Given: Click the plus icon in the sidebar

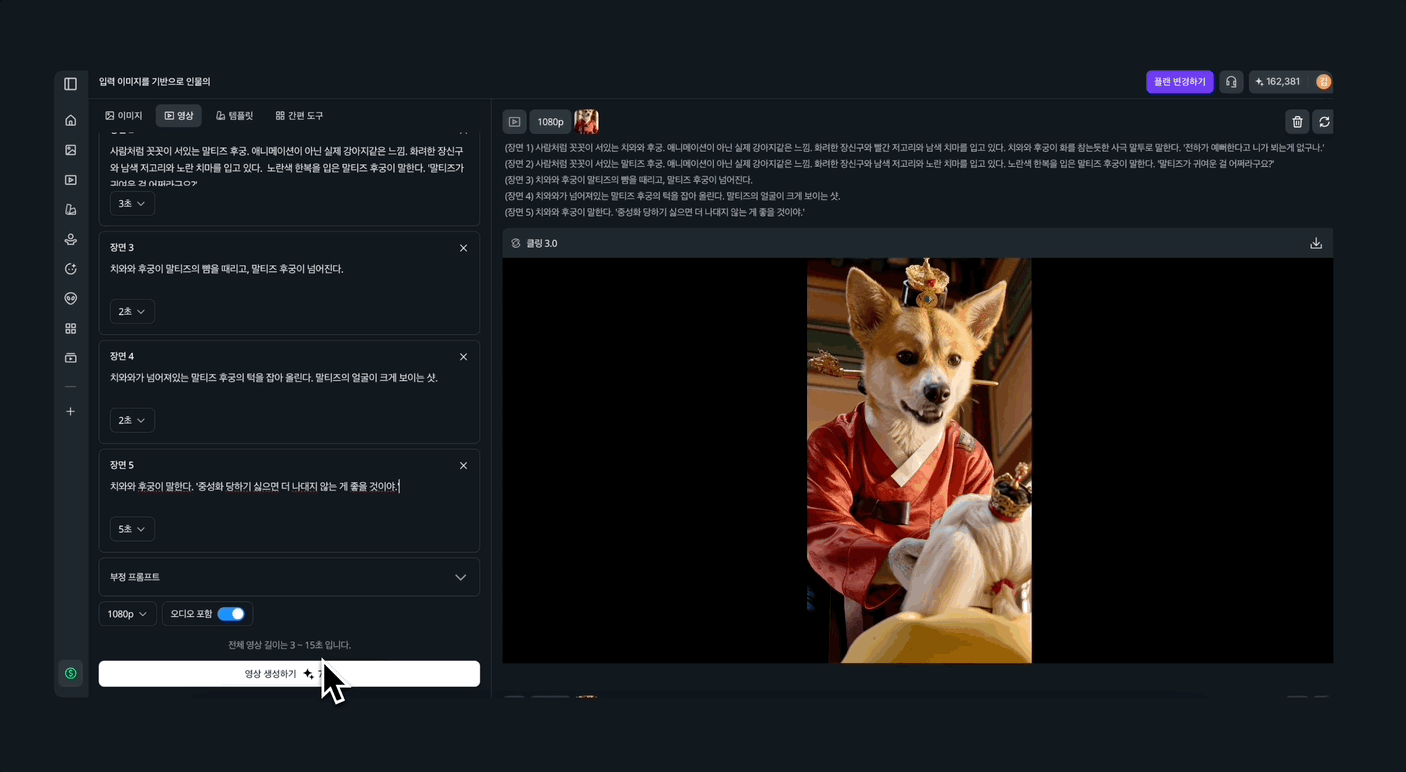Looking at the screenshot, I should click(70, 411).
